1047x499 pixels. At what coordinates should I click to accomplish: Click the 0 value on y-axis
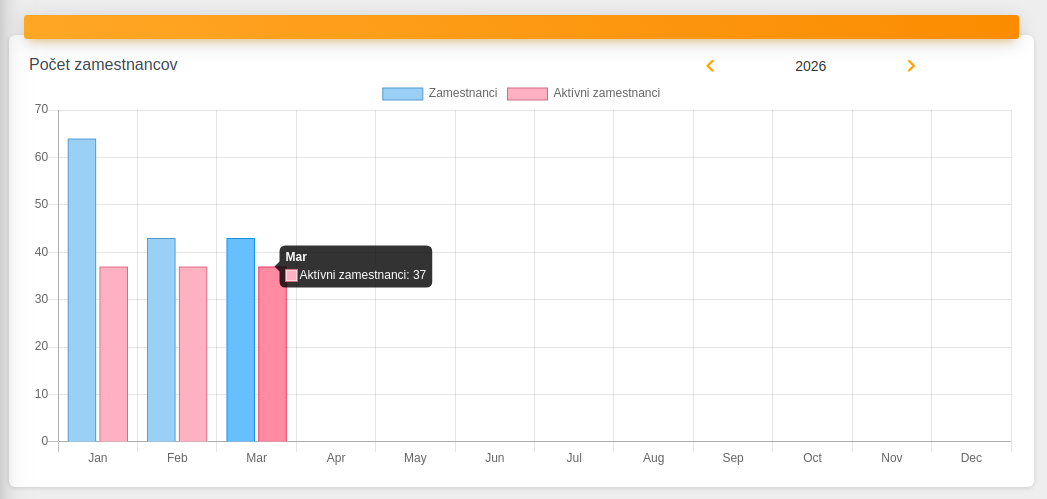(x=45, y=441)
